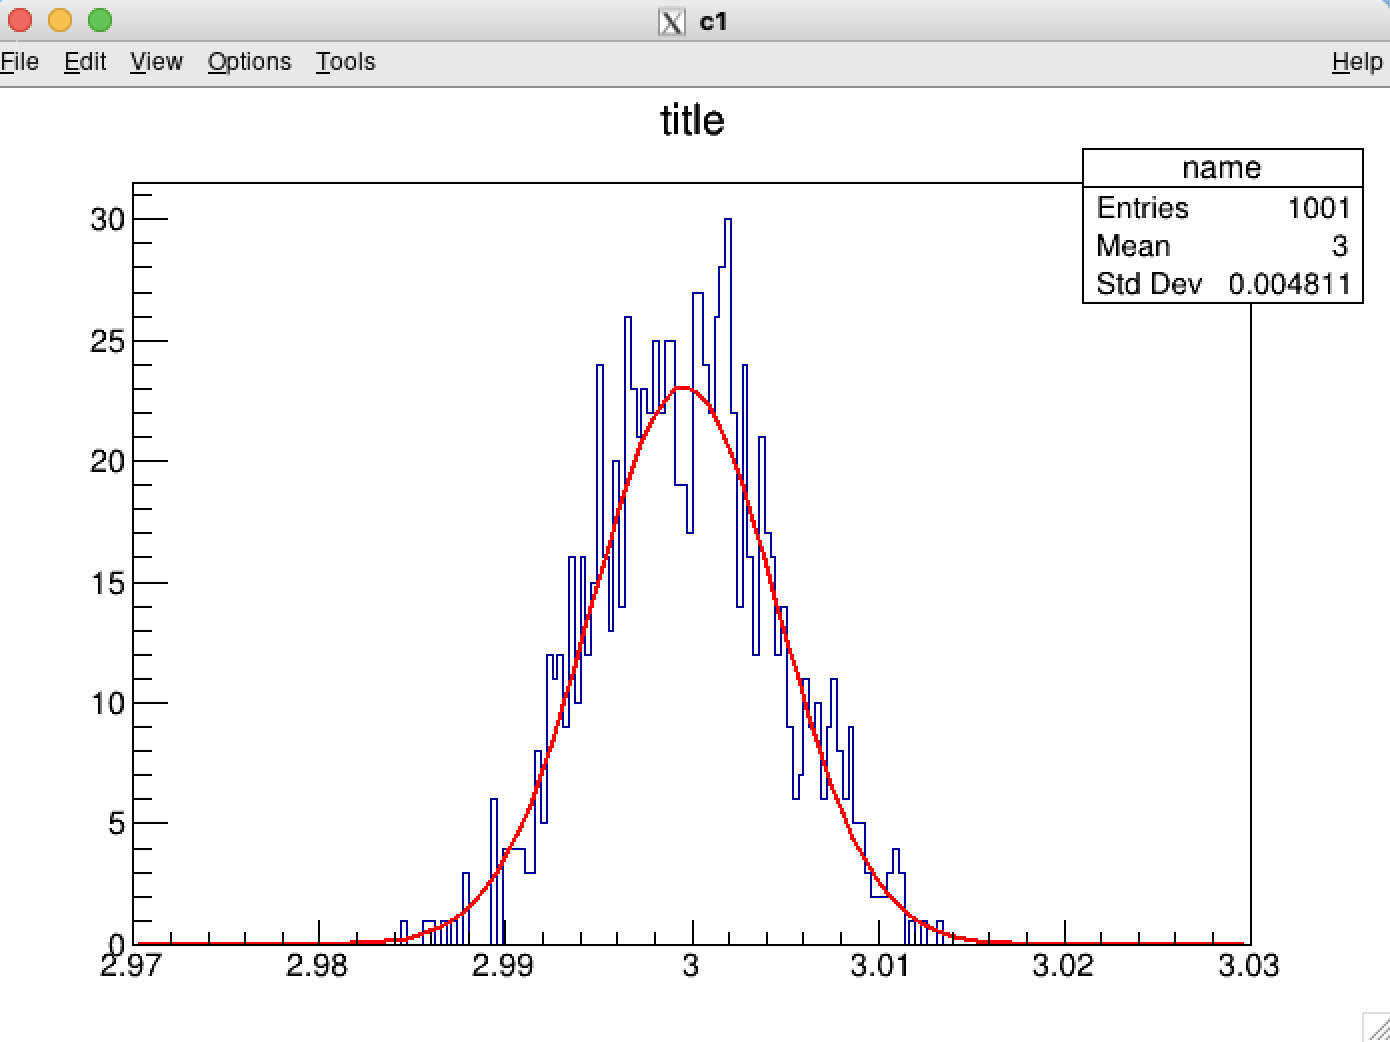
Task: Open the File menu
Action: point(19,62)
